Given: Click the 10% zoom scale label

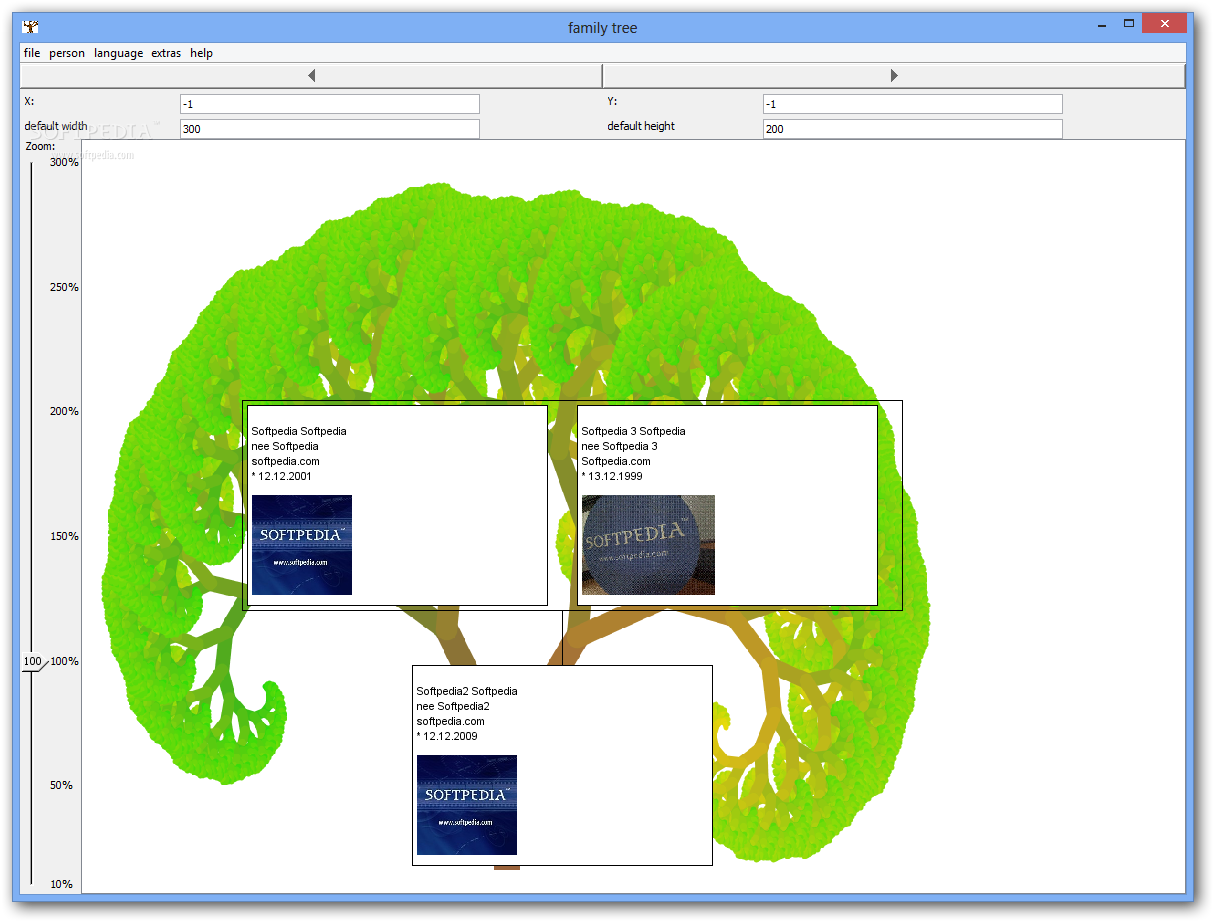Looking at the screenshot, I should point(61,884).
